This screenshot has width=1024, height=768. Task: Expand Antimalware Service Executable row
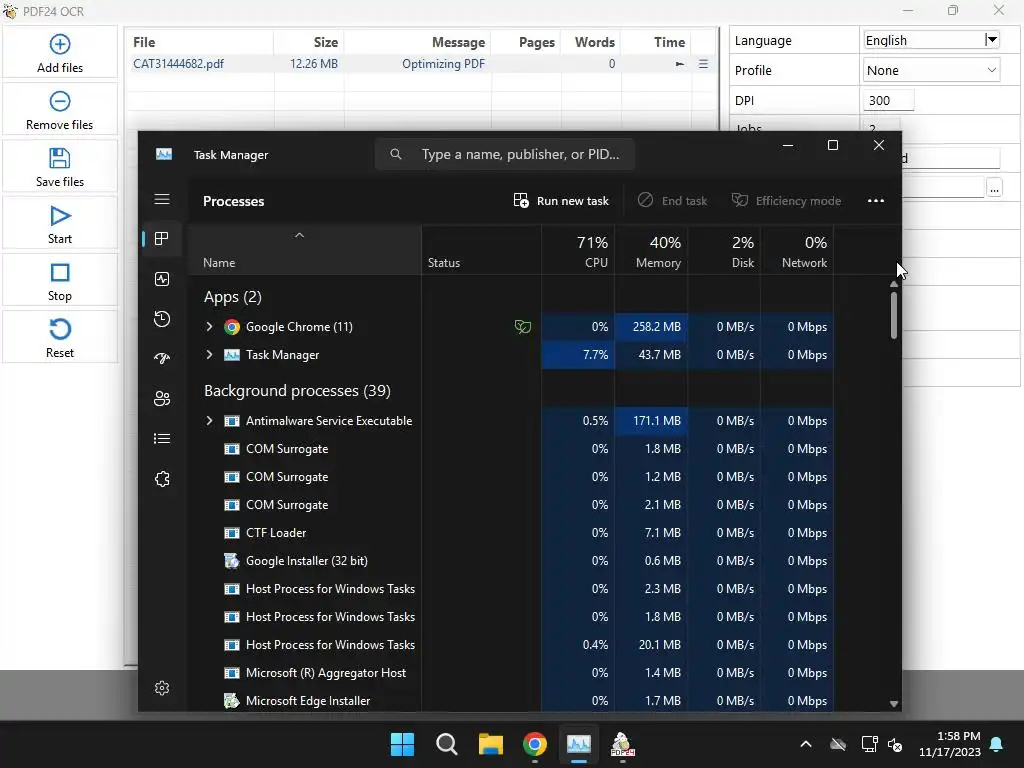click(209, 421)
